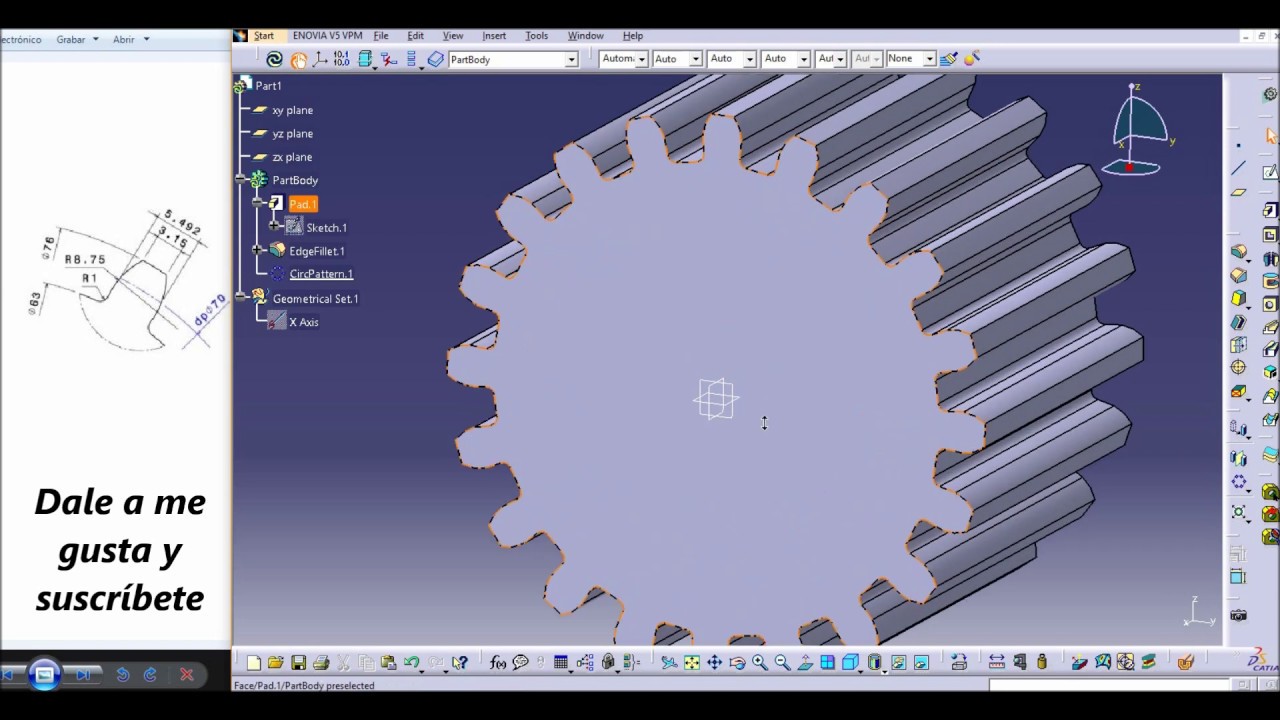1280x720 pixels.
Task: Click the Fit All In icon
Action: (692, 662)
